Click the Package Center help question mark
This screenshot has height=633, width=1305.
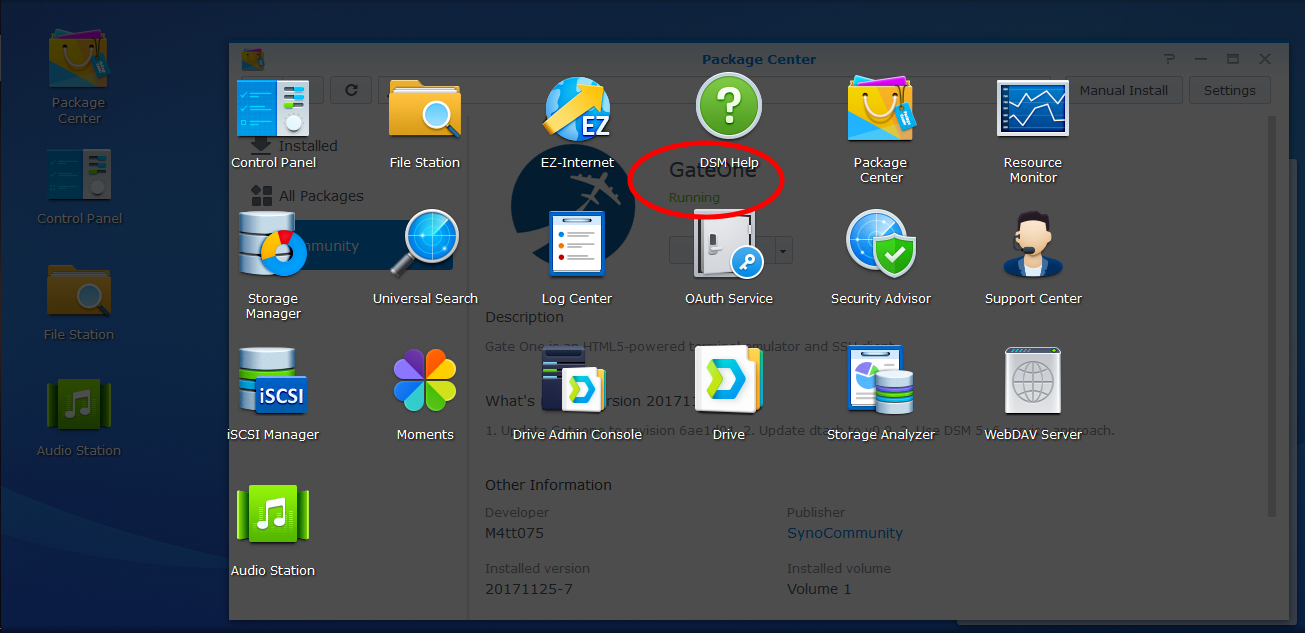pos(1170,59)
